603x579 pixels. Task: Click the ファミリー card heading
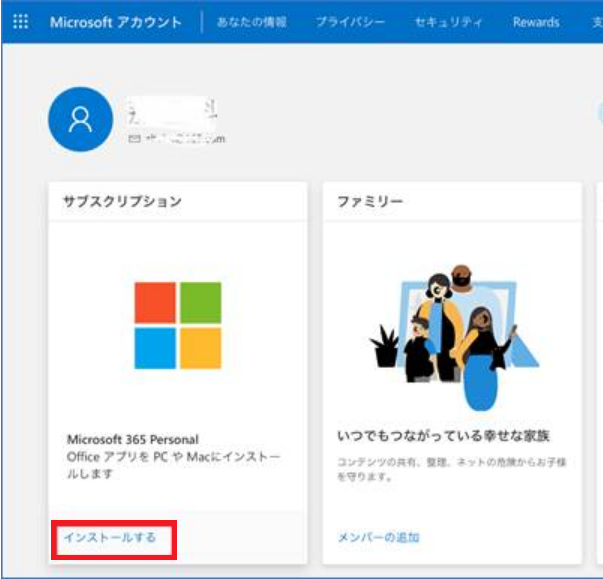click(x=370, y=201)
